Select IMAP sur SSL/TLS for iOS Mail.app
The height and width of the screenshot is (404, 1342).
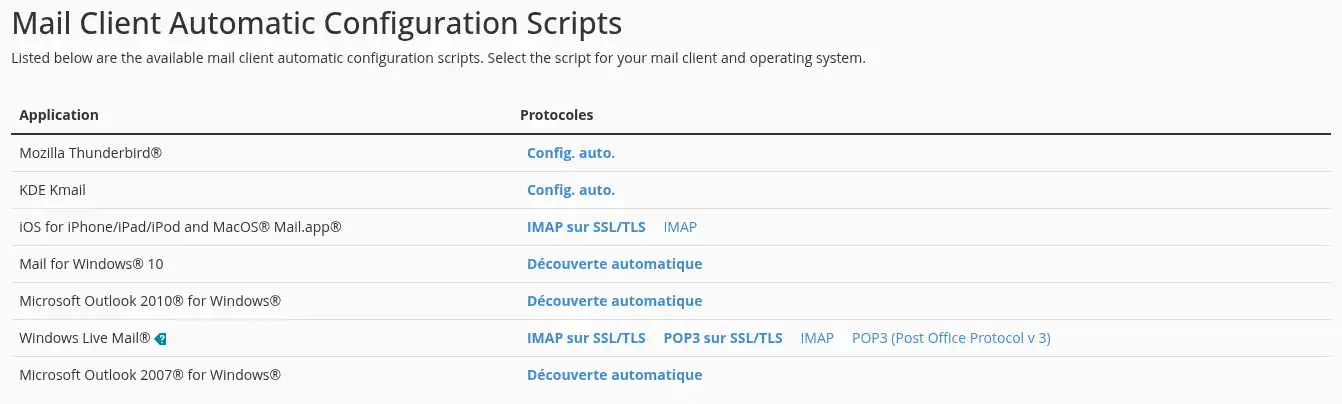pyautogui.click(x=586, y=227)
